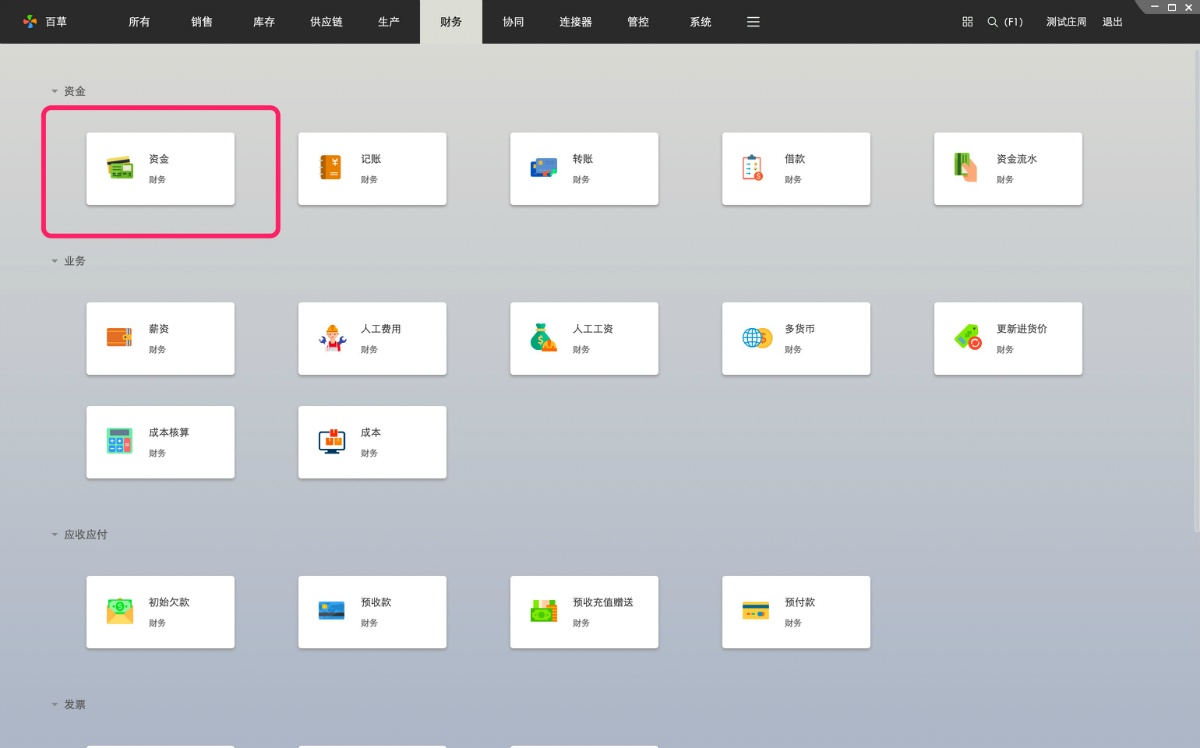
Task: Open the search (F1) magnifier
Action: [993, 21]
